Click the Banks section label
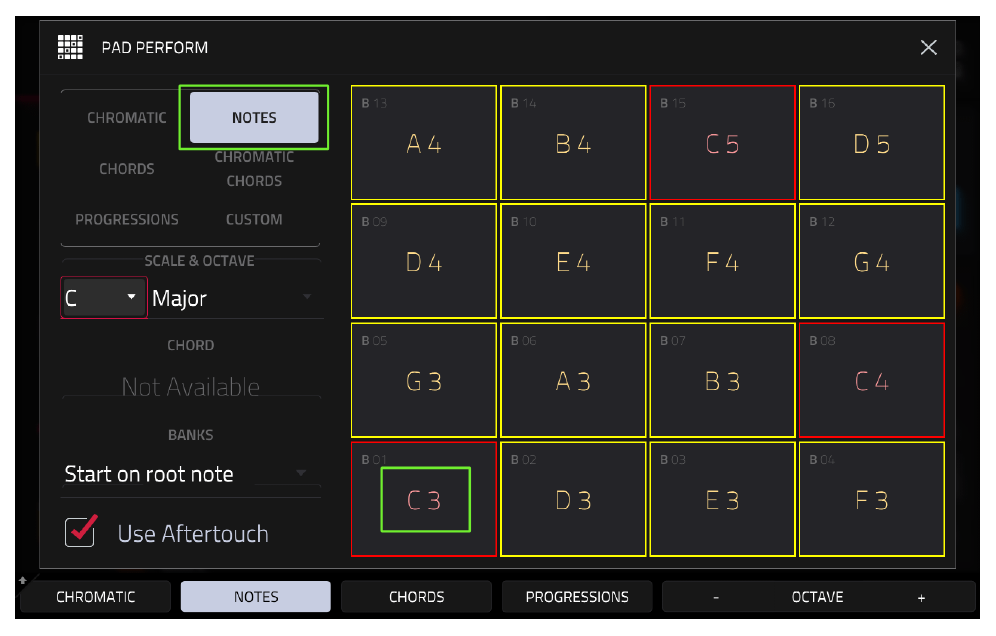 pyautogui.click(x=191, y=435)
